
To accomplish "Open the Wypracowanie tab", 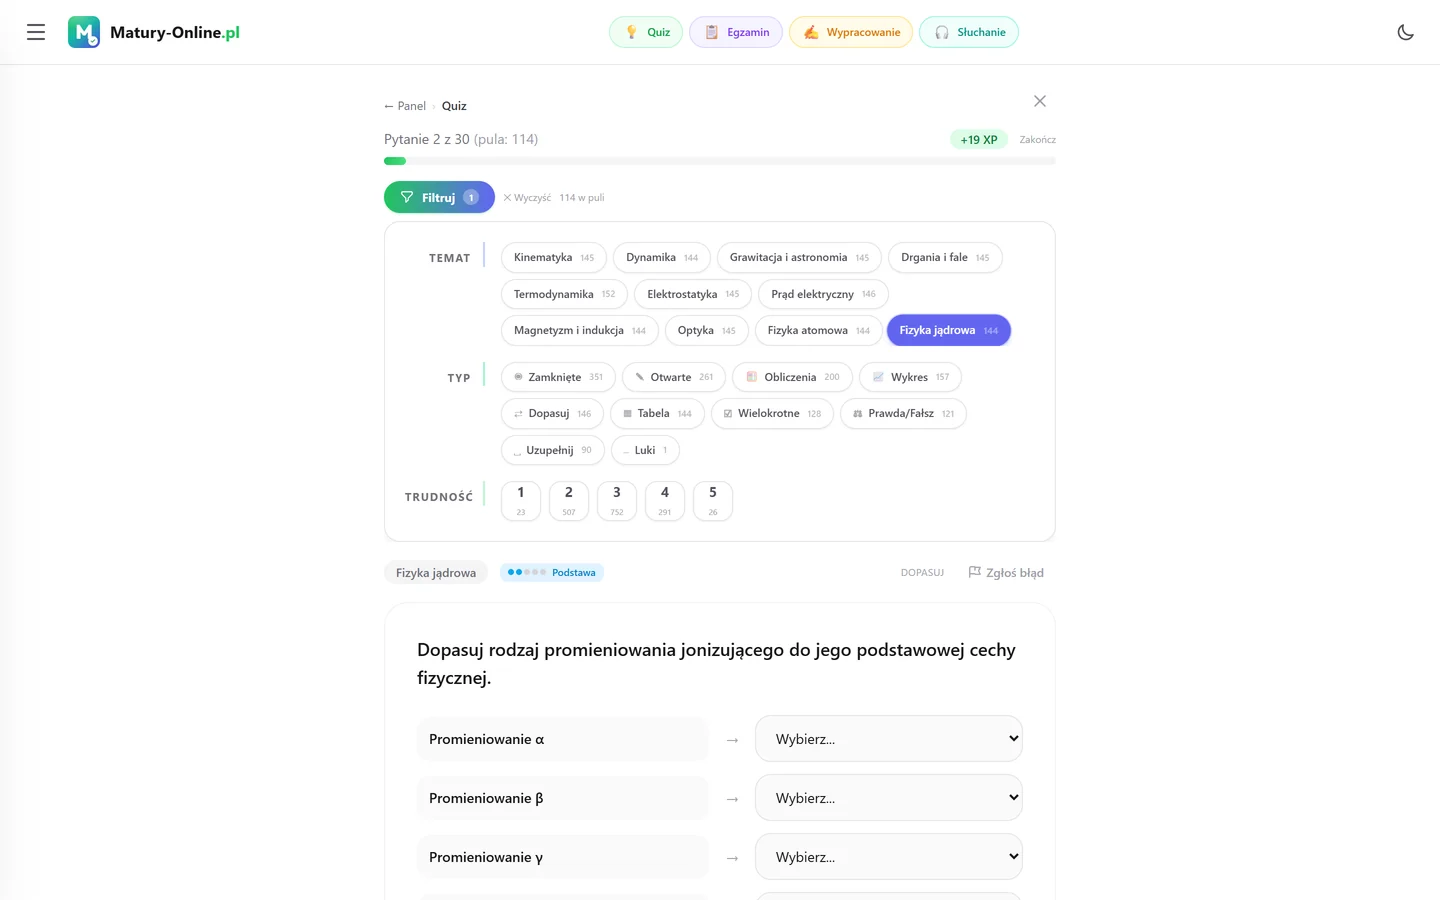I will coord(851,32).
